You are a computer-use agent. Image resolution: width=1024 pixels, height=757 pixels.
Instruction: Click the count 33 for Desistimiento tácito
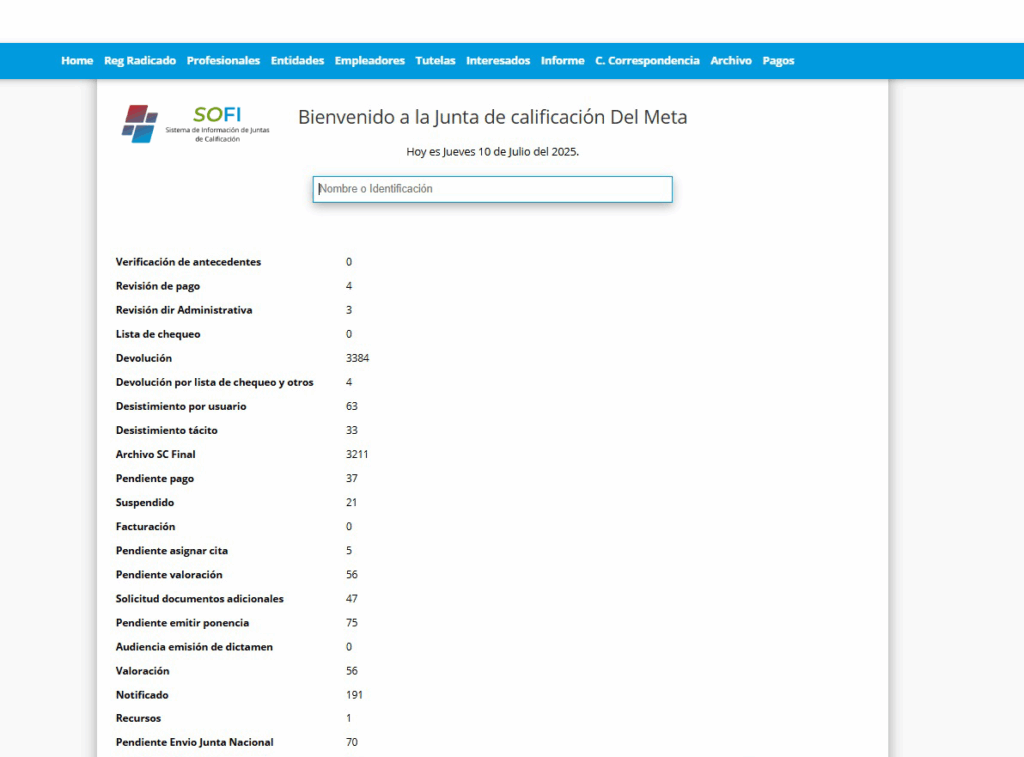coord(351,430)
